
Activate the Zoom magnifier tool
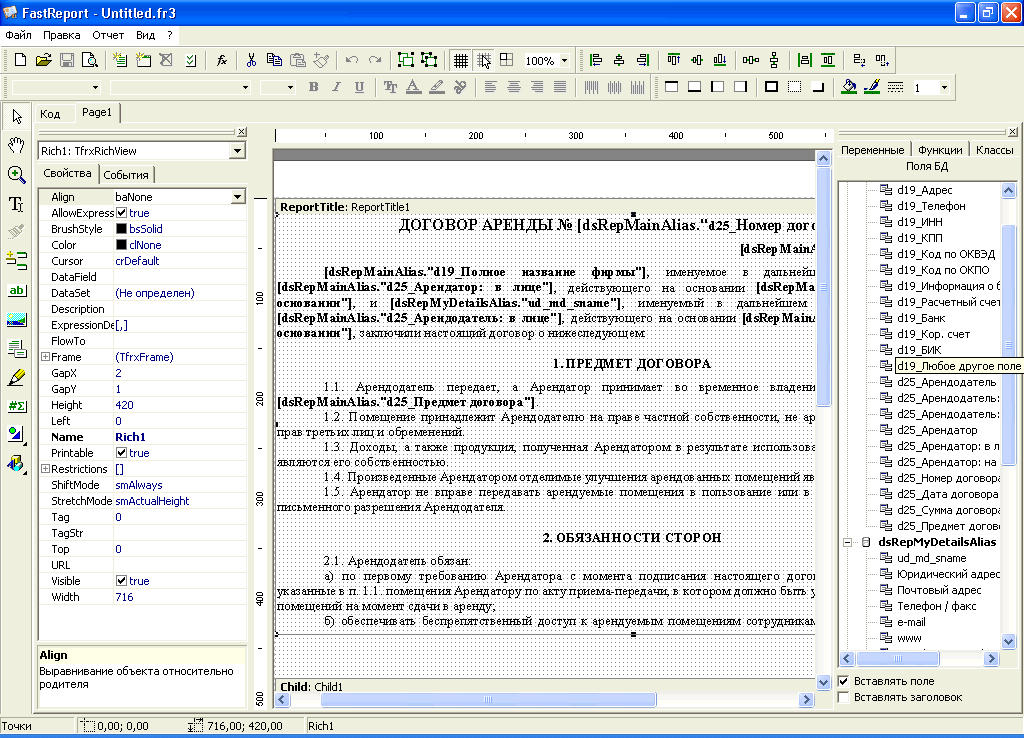pos(16,175)
